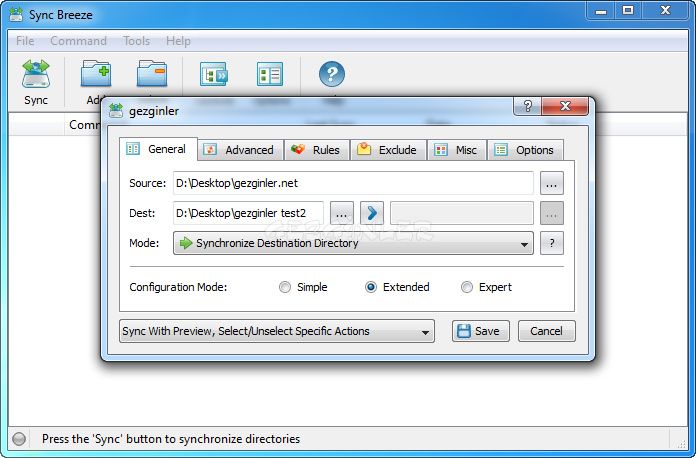696x458 pixels.
Task: Switch to the General tab
Action: click(158, 149)
